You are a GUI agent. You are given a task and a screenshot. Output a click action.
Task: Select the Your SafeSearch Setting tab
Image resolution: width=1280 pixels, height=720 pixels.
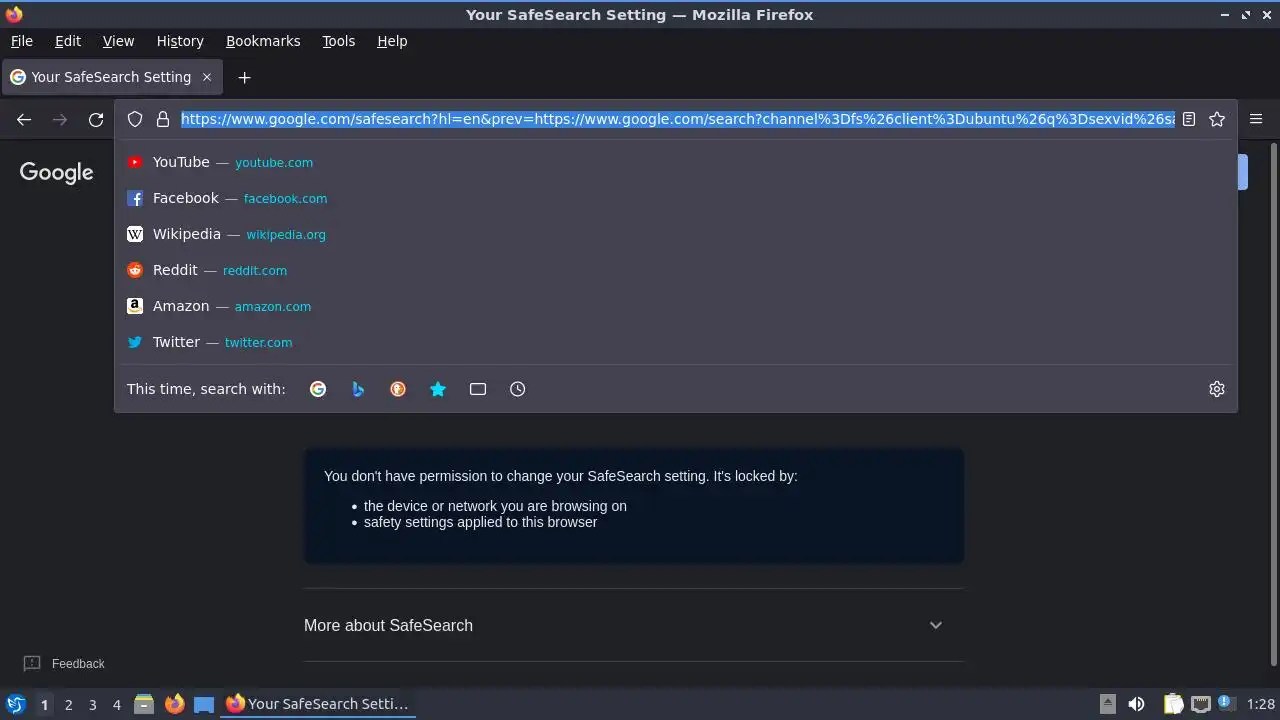[x=111, y=77]
